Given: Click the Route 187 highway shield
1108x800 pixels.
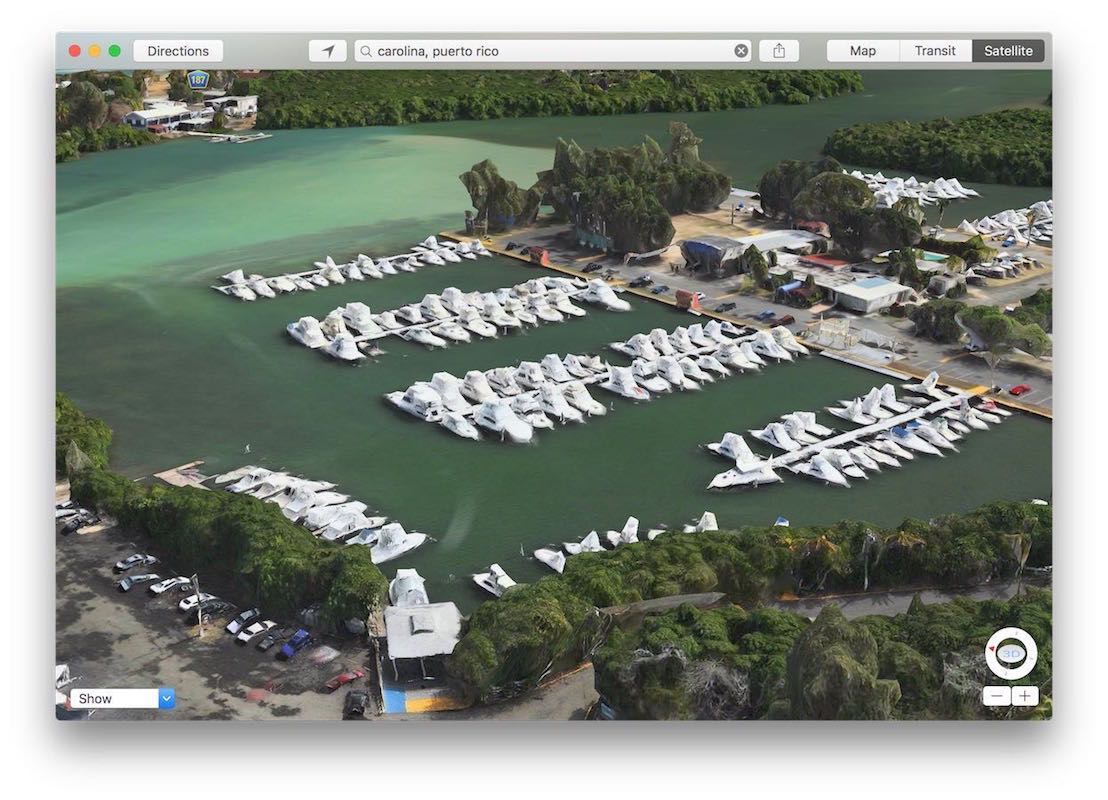Looking at the screenshot, I should [198, 79].
